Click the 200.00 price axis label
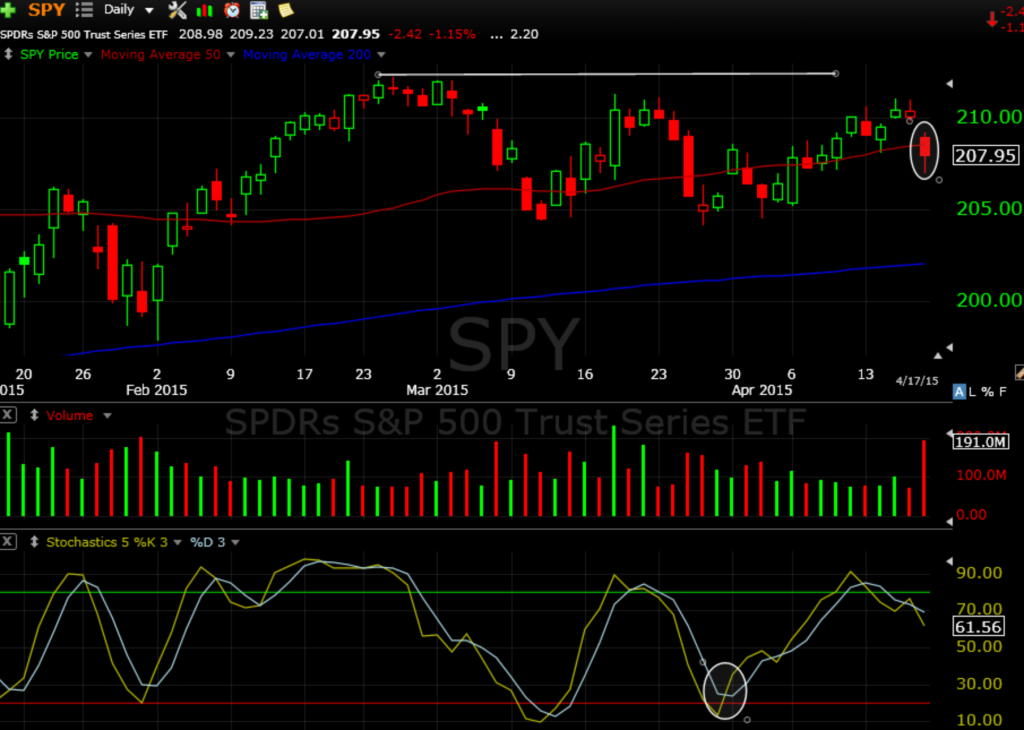1024x730 pixels. [989, 300]
